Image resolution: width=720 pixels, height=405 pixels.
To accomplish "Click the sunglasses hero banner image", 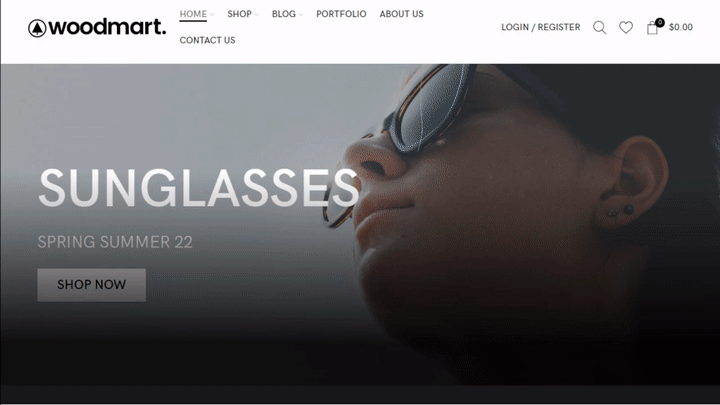I will (360, 225).
